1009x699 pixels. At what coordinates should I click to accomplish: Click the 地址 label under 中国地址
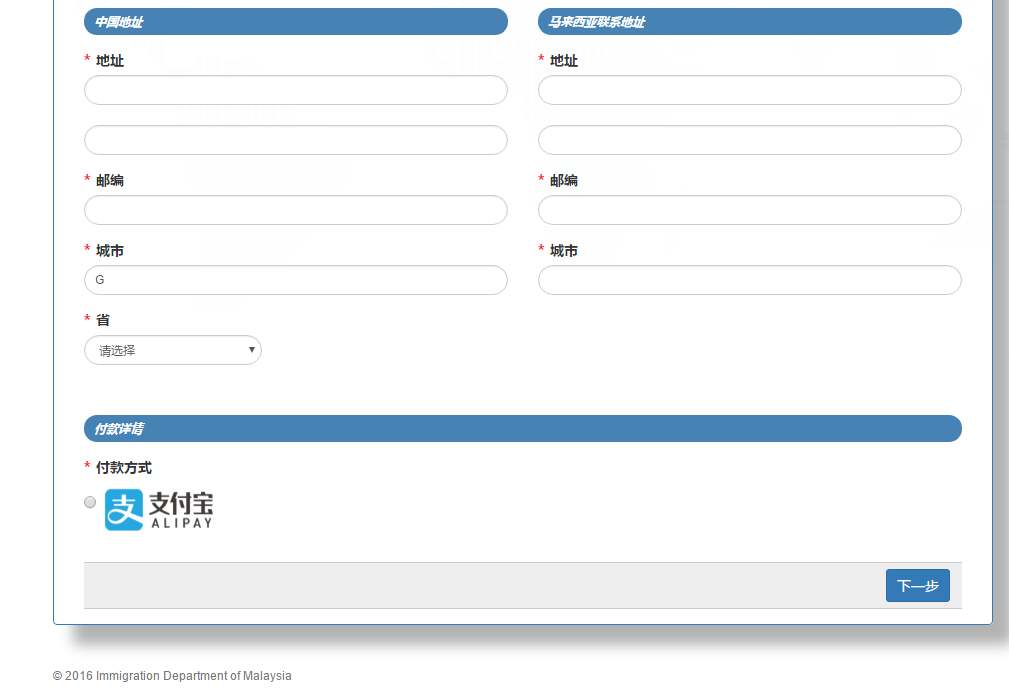pyautogui.click(x=110, y=61)
